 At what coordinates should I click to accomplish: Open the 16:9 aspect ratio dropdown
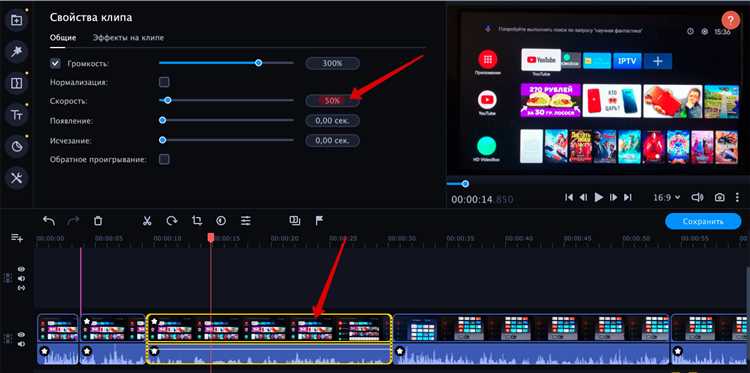(x=667, y=197)
